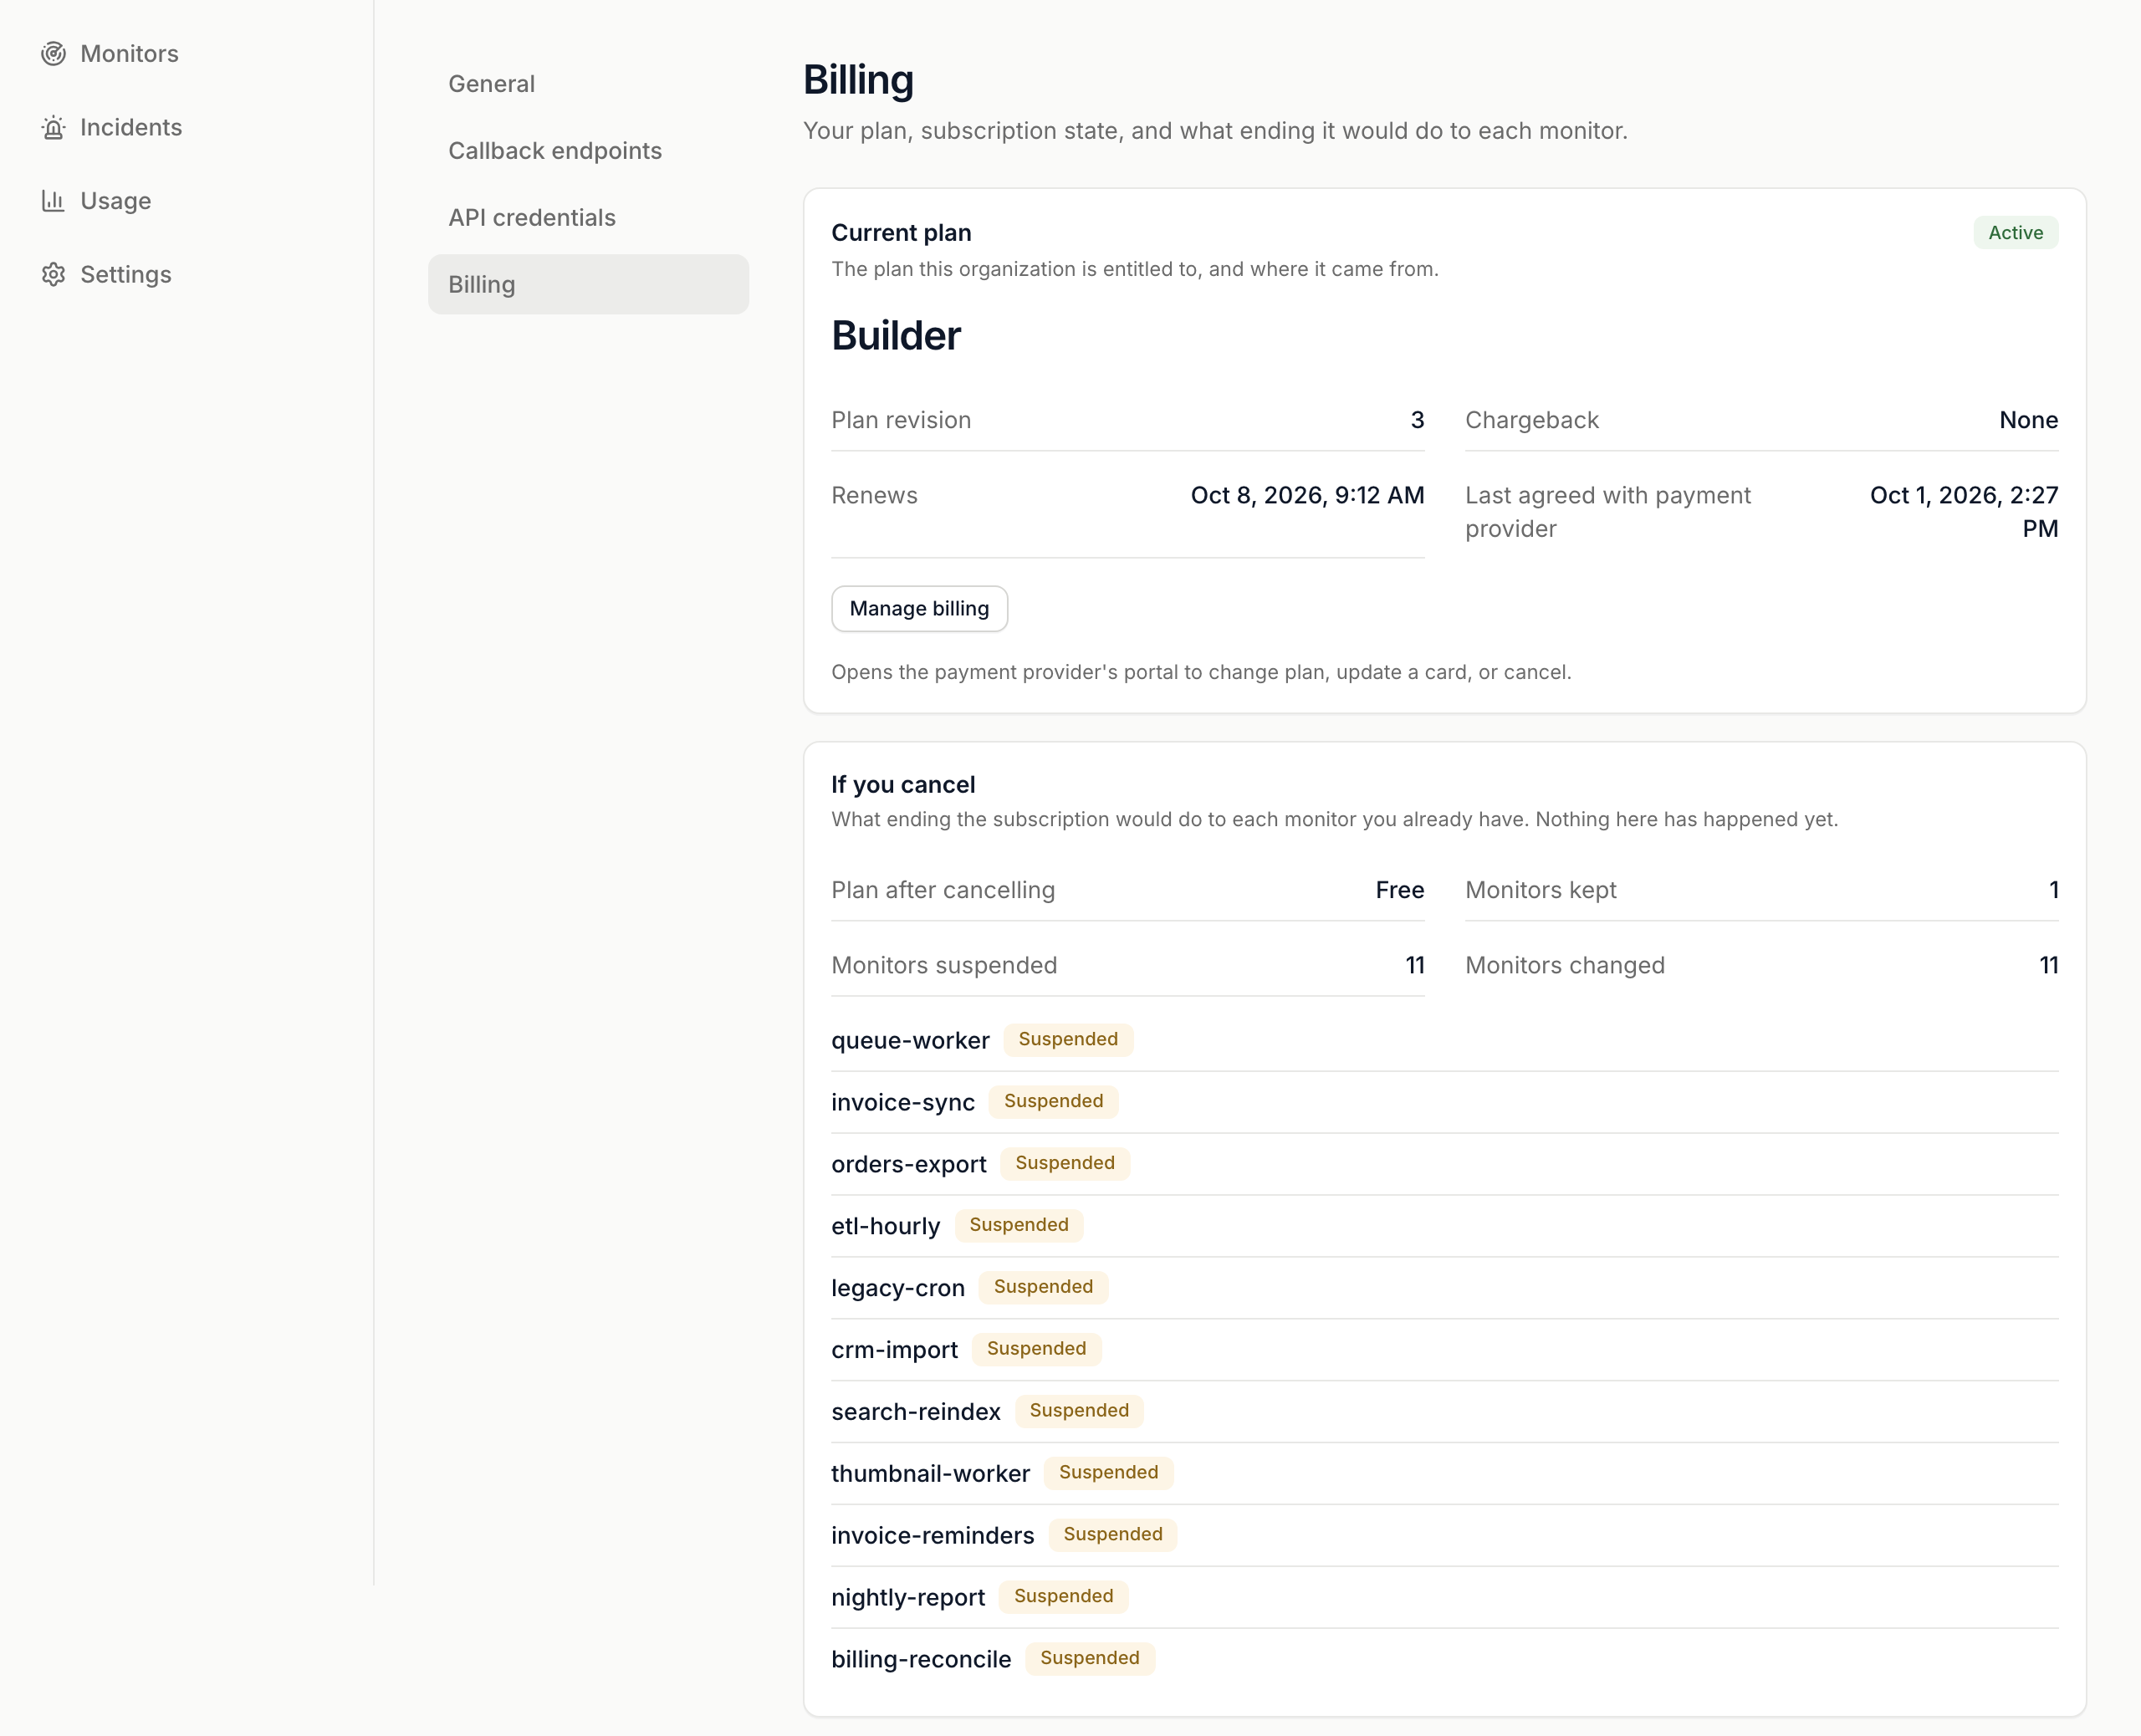Image resolution: width=2141 pixels, height=1736 pixels.
Task: Click the Billing page title
Action: 858,80
